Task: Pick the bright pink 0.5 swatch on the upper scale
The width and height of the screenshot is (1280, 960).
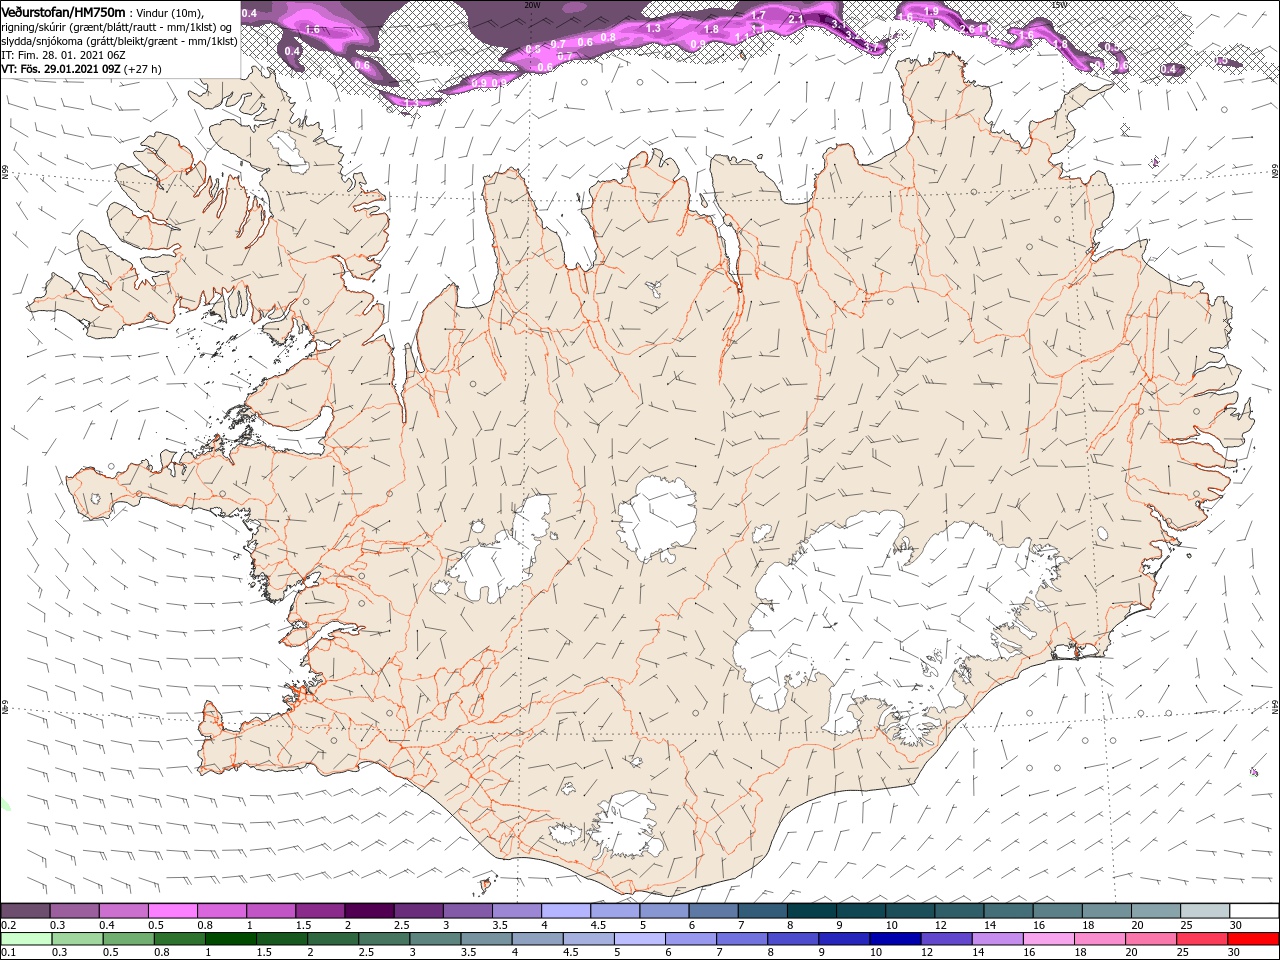Action: click(x=172, y=910)
